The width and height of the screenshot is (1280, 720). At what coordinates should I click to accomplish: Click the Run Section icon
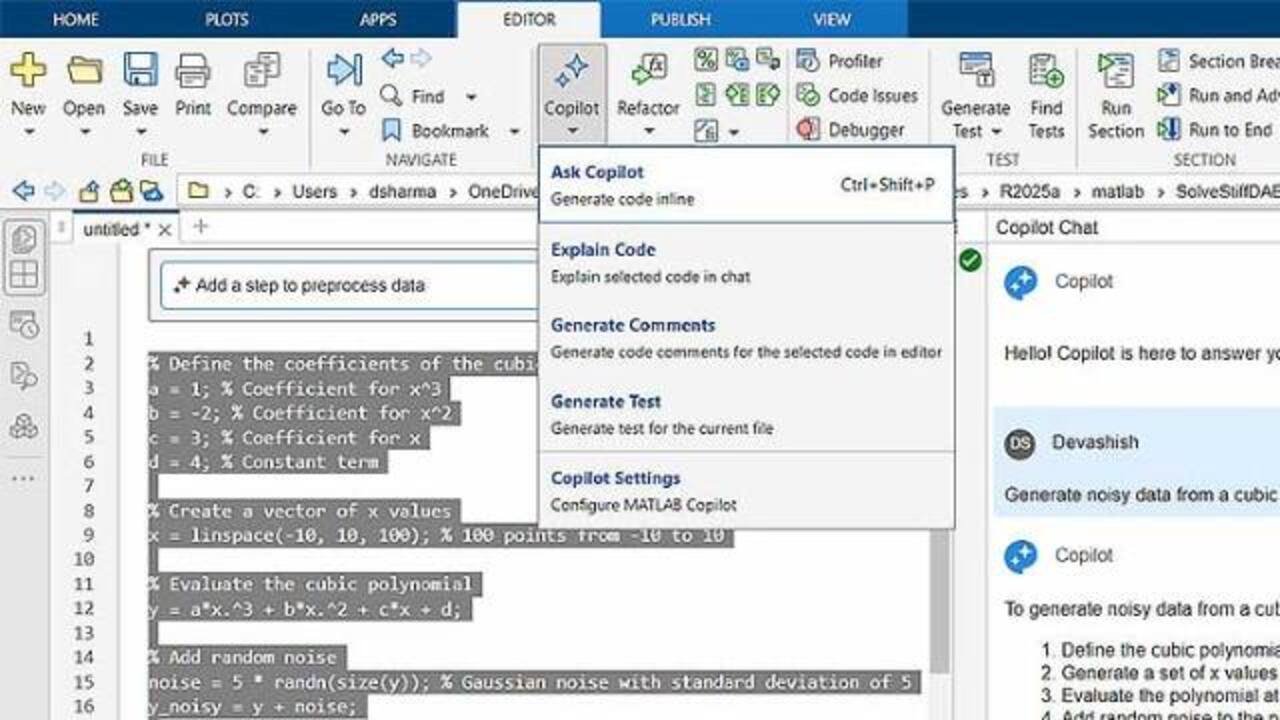(1115, 72)
